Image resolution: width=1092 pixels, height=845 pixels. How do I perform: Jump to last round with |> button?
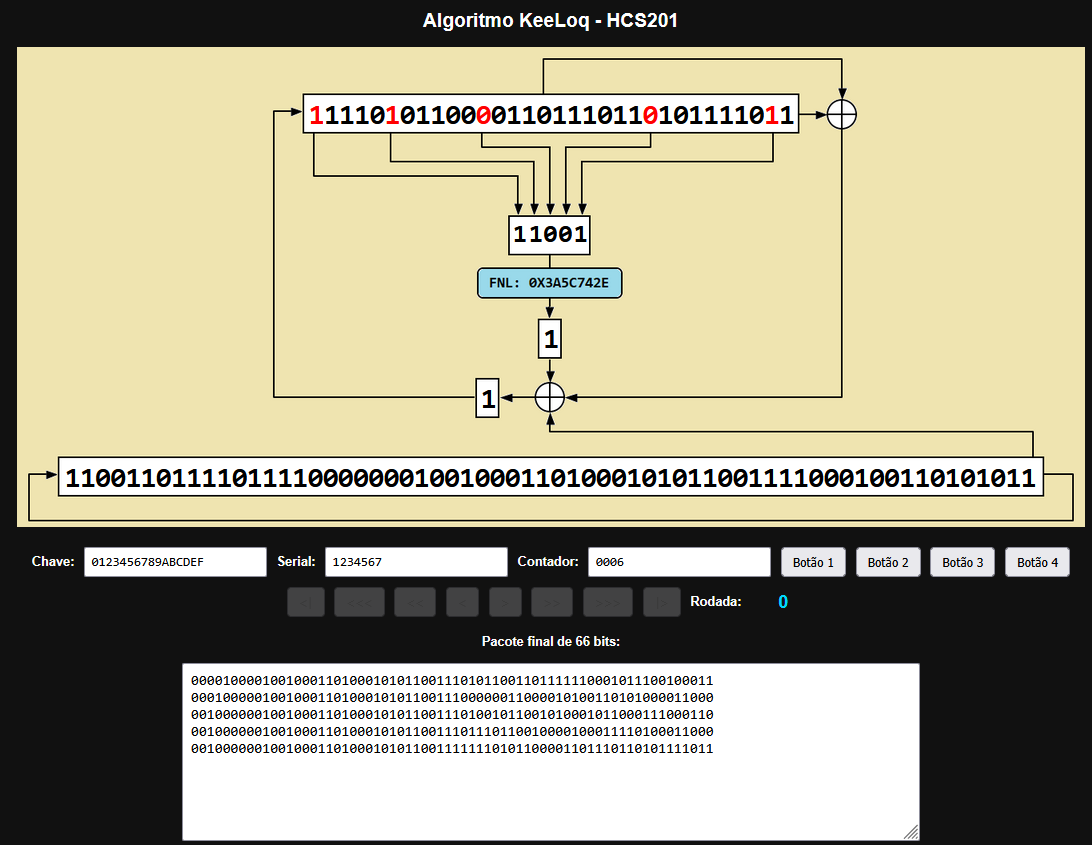click(x=662, y=602)
